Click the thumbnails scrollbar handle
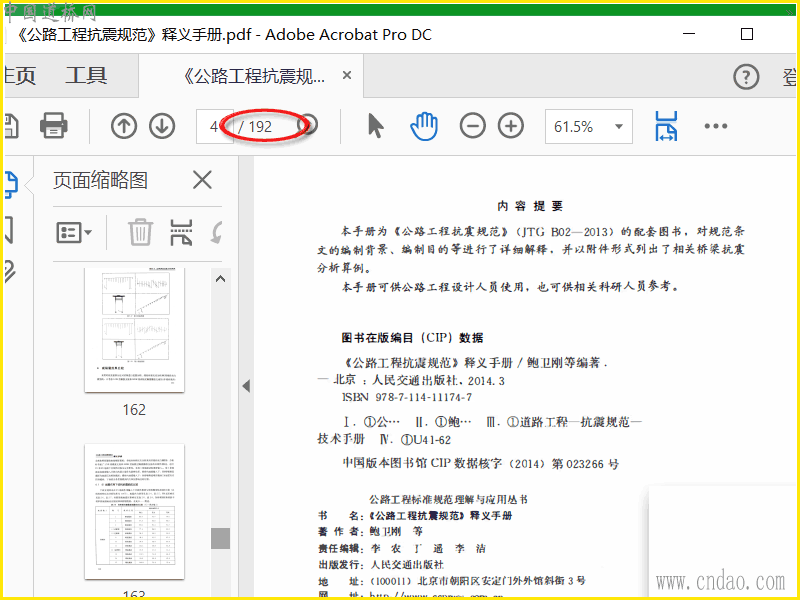This screenshot has height=600, width=800. click(220, 538)
